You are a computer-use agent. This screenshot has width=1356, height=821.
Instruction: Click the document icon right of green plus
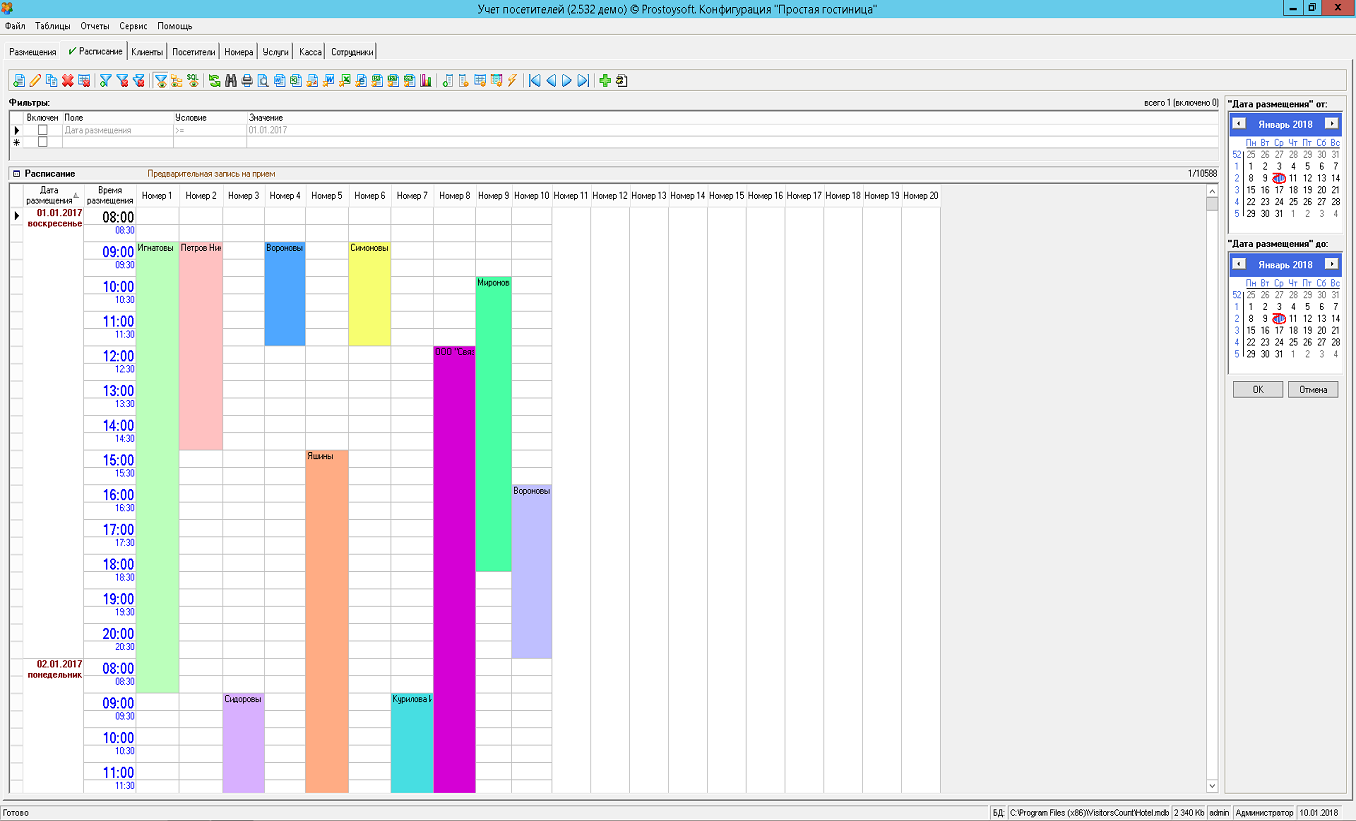coord(621,80)
